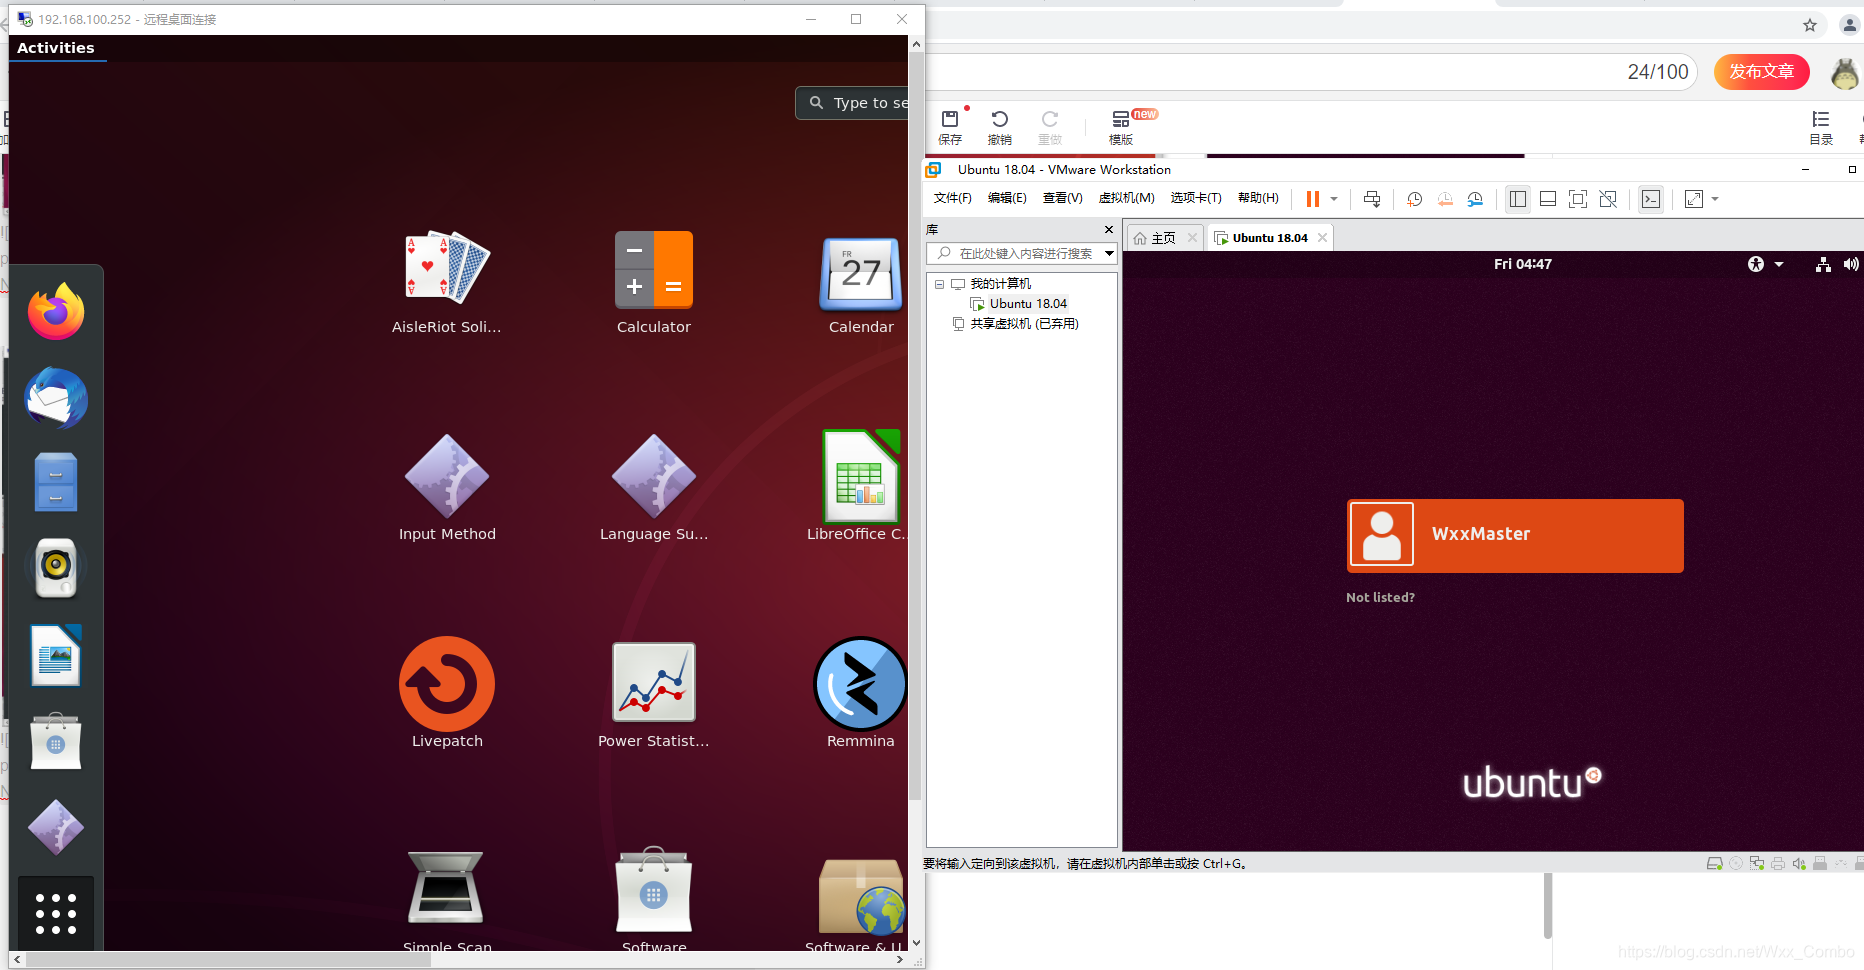1864x970 pixels.
Task: Open Language Support app
Action: 654,488
